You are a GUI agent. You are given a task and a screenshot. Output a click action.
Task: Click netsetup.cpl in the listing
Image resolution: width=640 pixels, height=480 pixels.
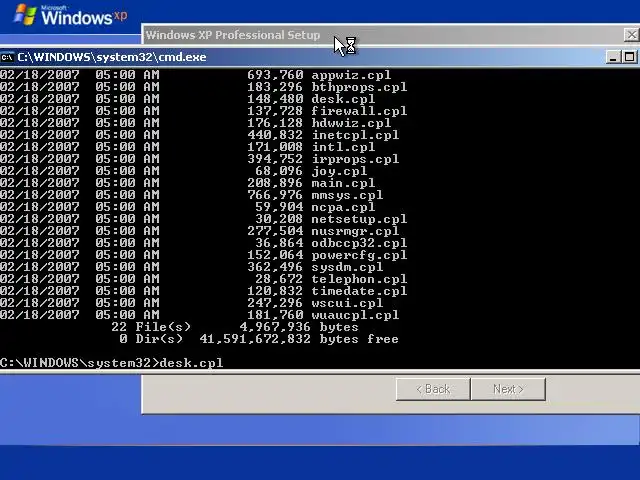click(x=359, y=219)
